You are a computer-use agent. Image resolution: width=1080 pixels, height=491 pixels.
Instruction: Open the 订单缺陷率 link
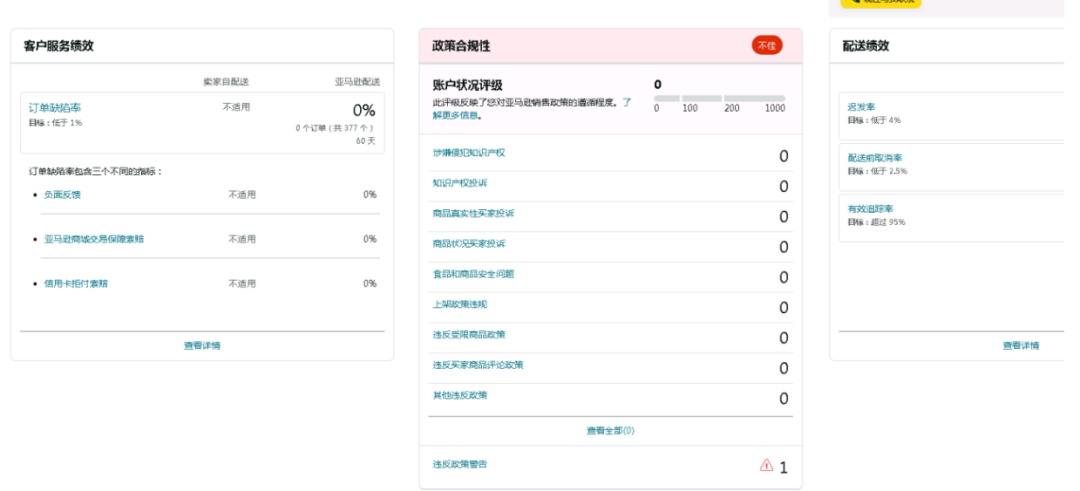pos(55,108)
